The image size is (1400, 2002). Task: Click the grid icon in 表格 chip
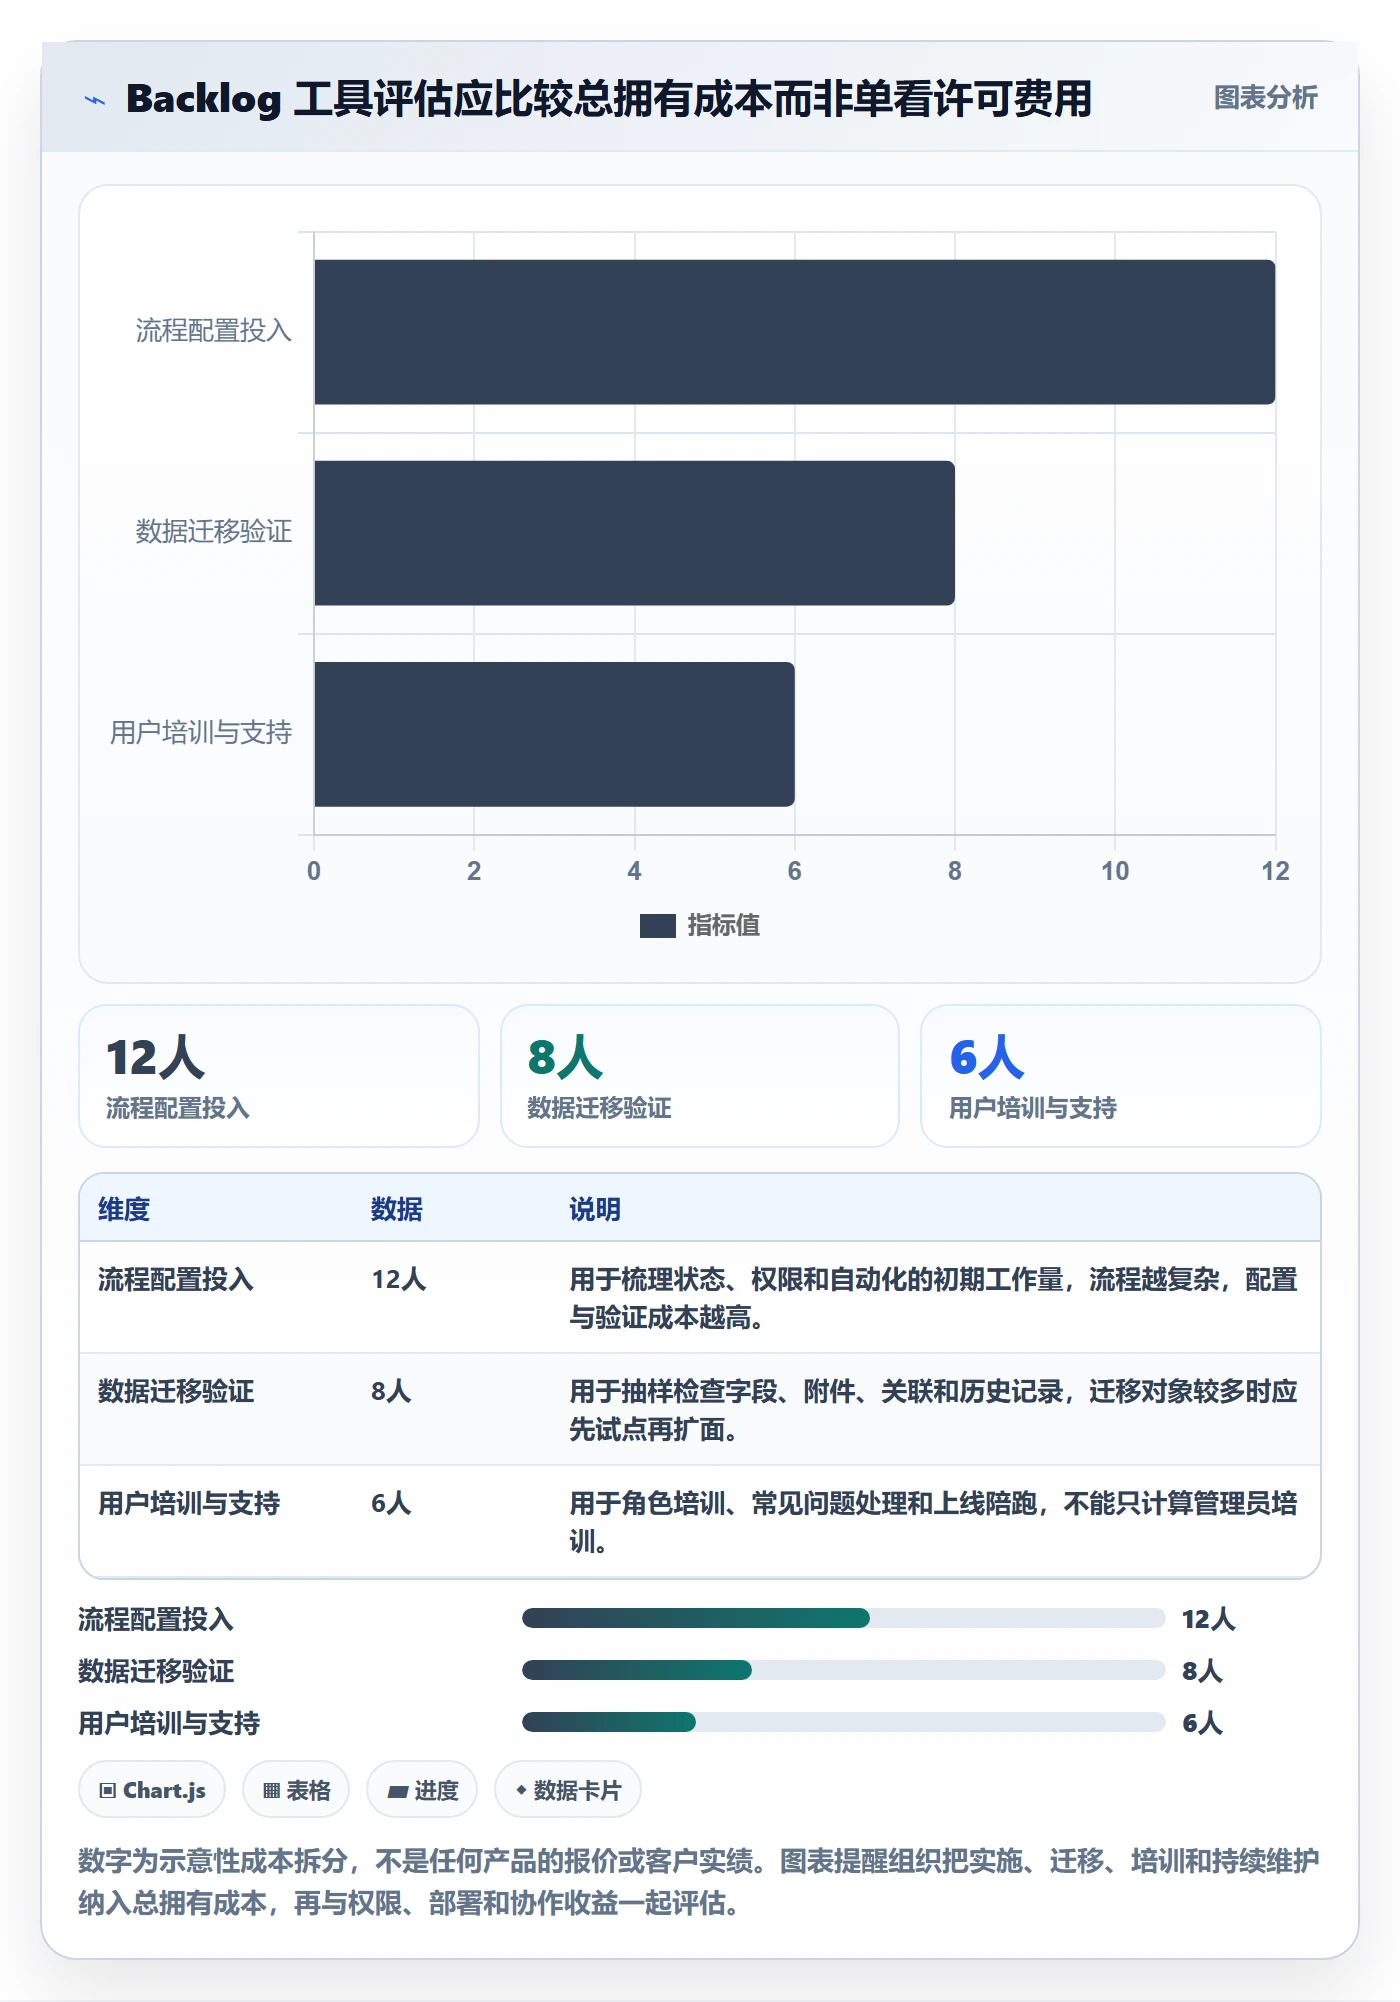271,1791
